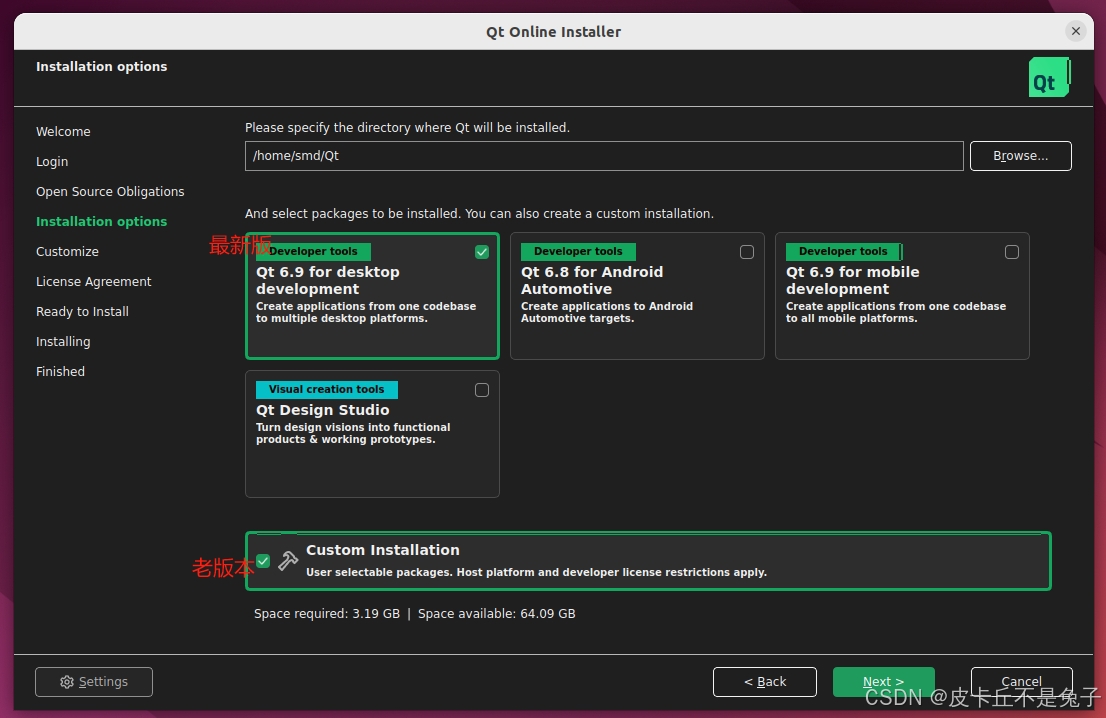Viewport: 1106px width, 718px height.
Task: Uncheck Qt 6.9 for desktop development
Action: (481, 252)
